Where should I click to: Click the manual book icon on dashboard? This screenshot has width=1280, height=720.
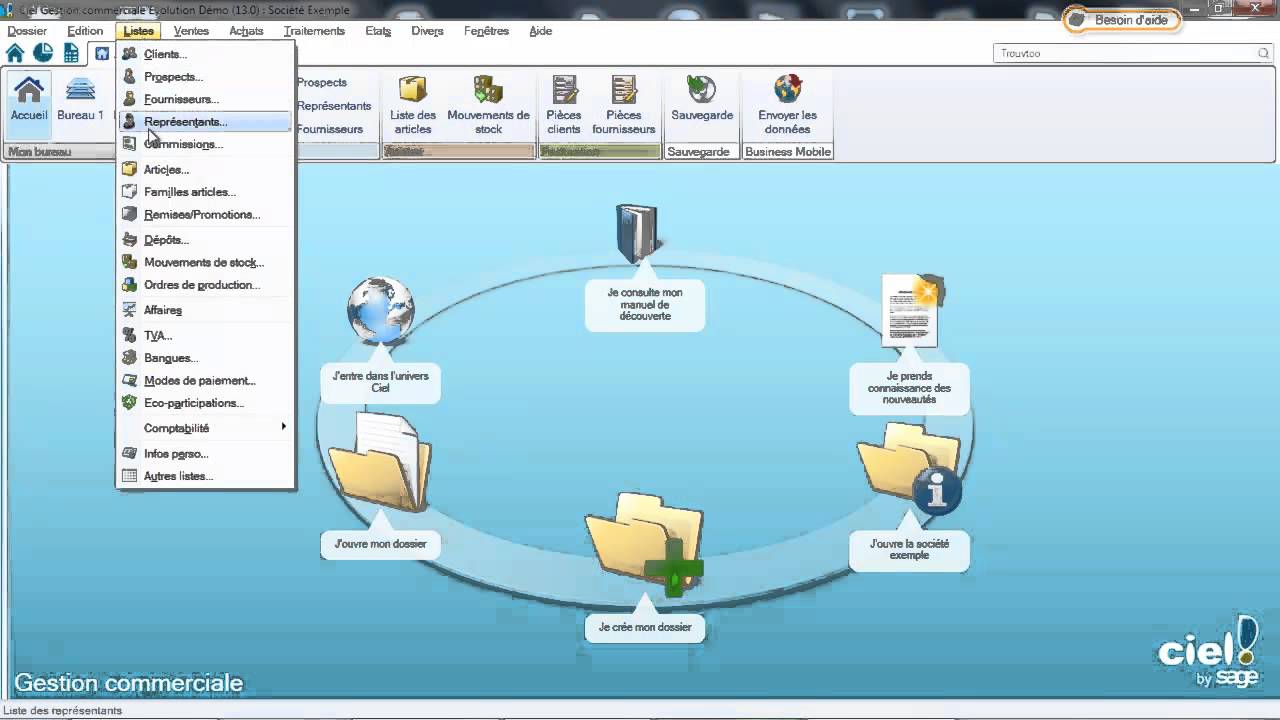(637, 232)
